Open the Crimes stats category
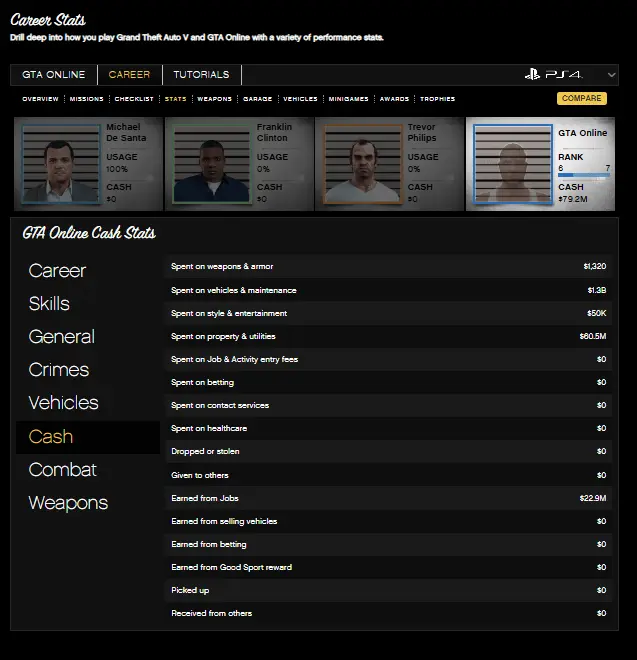 coord(59,370)
